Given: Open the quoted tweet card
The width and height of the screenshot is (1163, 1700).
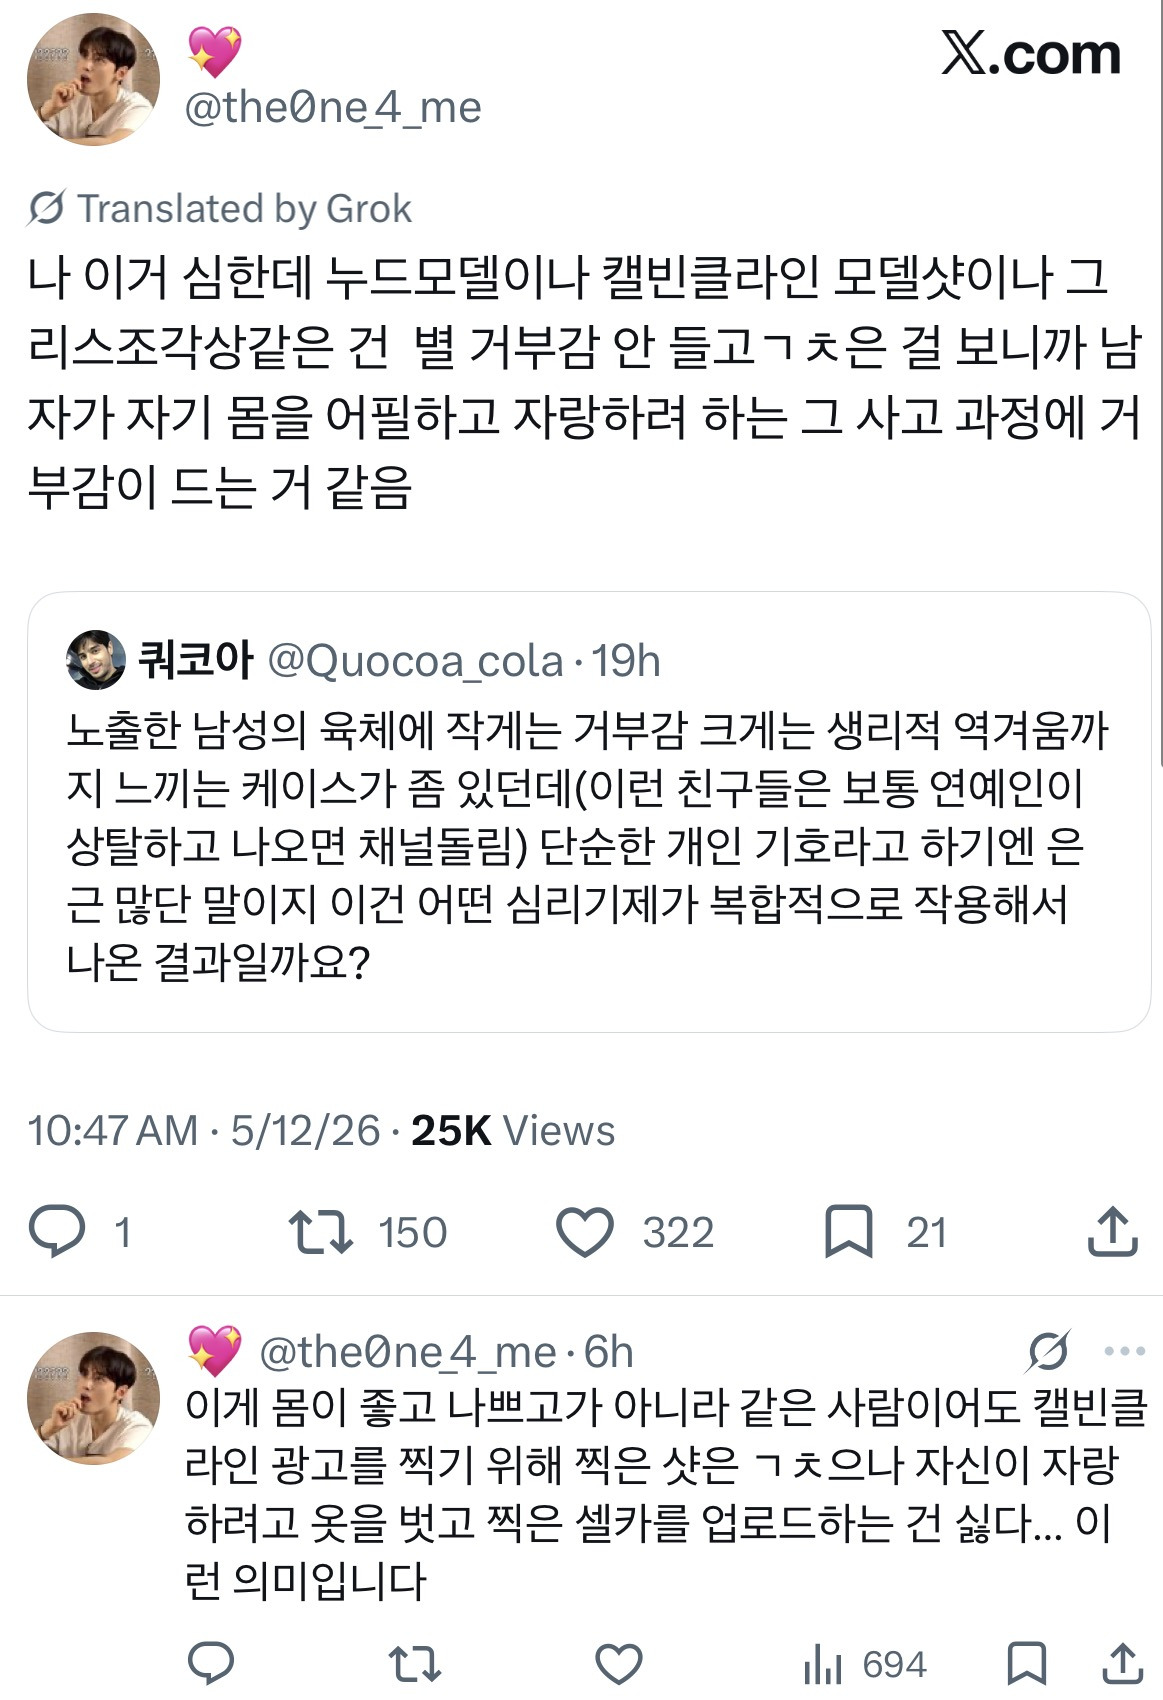Looking at the screenshot, I should (589, 812).
